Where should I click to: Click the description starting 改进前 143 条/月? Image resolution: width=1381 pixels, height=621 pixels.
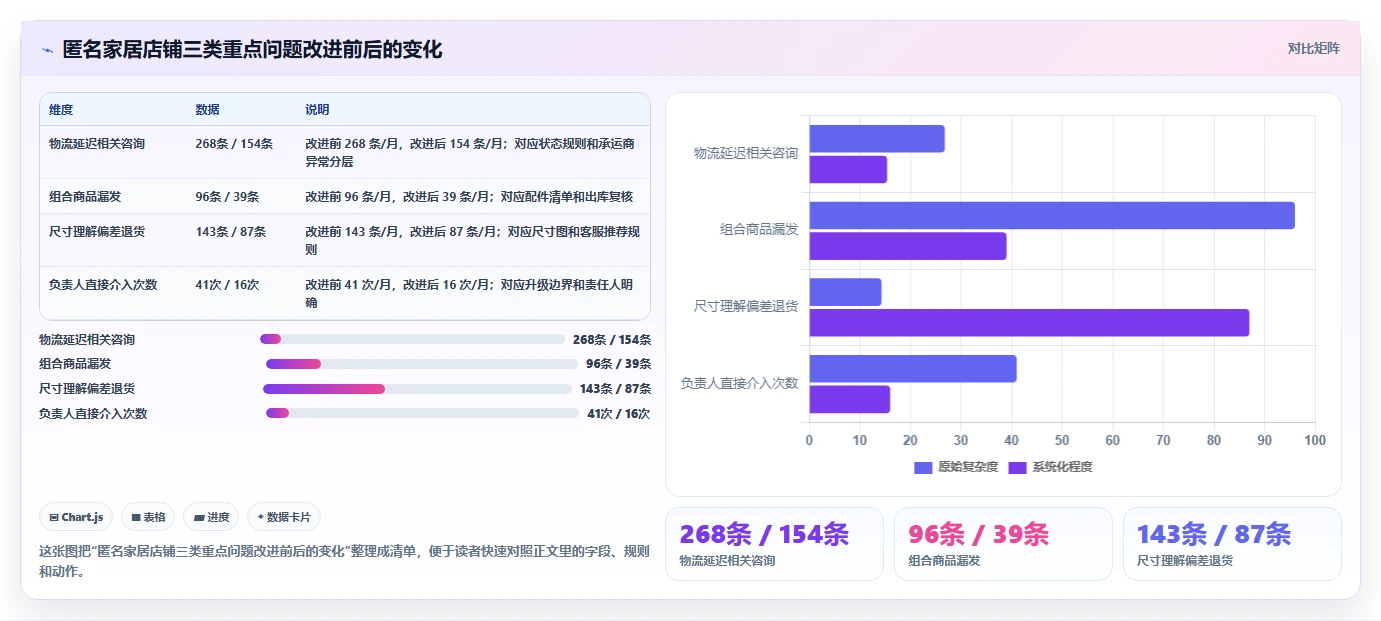tap(472, 241)
